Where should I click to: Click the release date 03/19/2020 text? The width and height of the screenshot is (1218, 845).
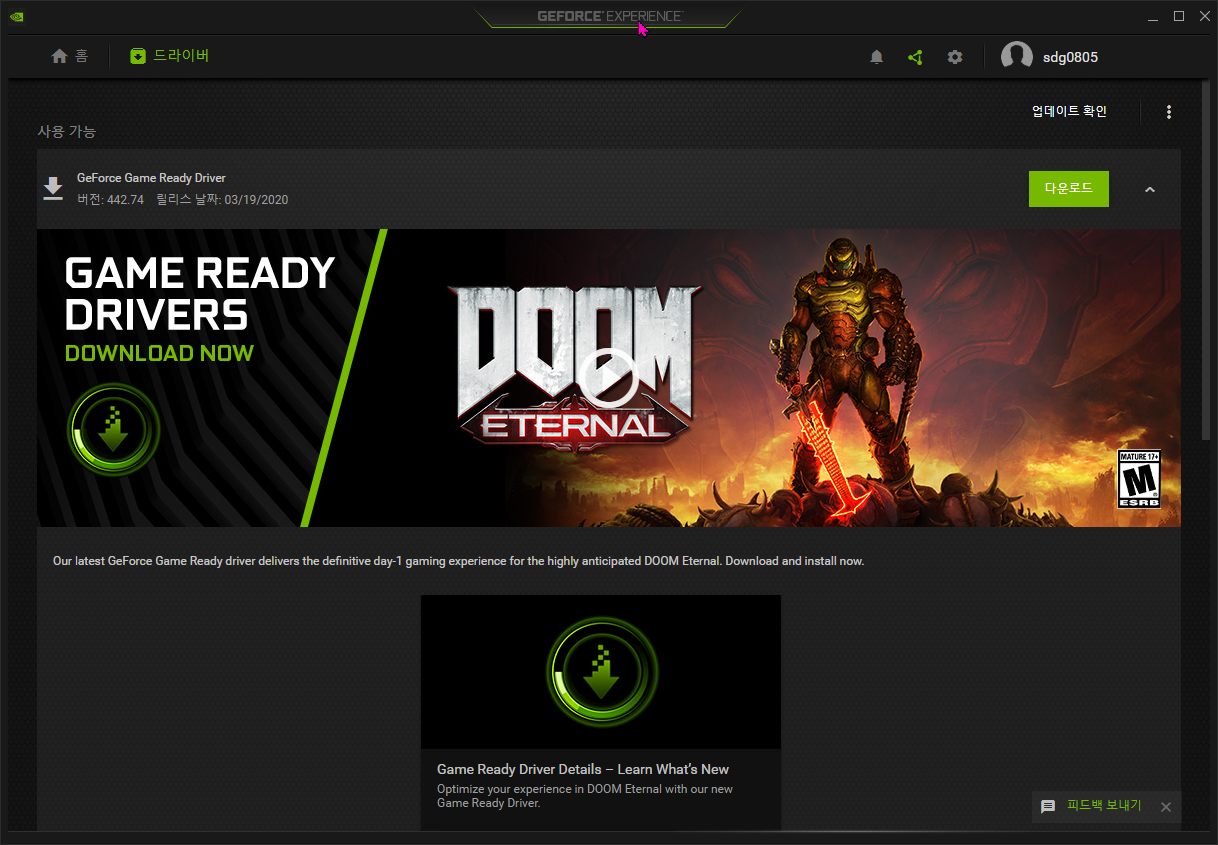[x=222, y=200]
